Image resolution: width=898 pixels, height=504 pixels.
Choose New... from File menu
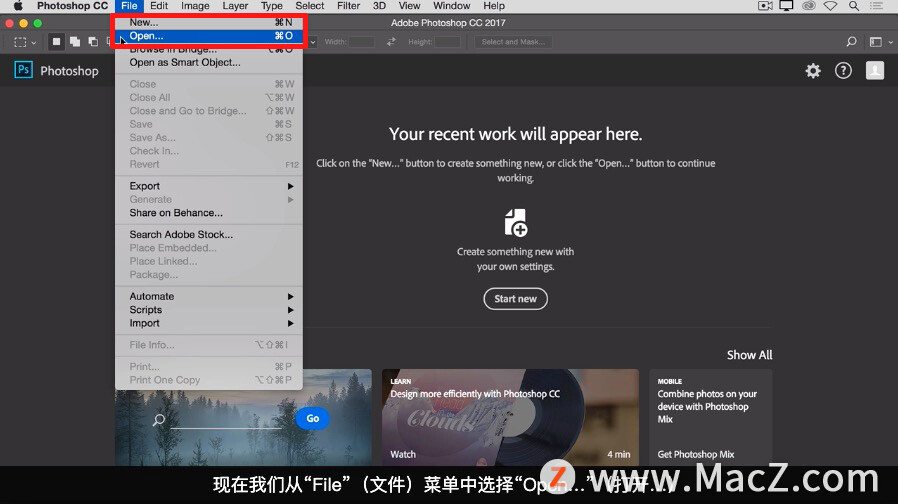pos(210,22)
